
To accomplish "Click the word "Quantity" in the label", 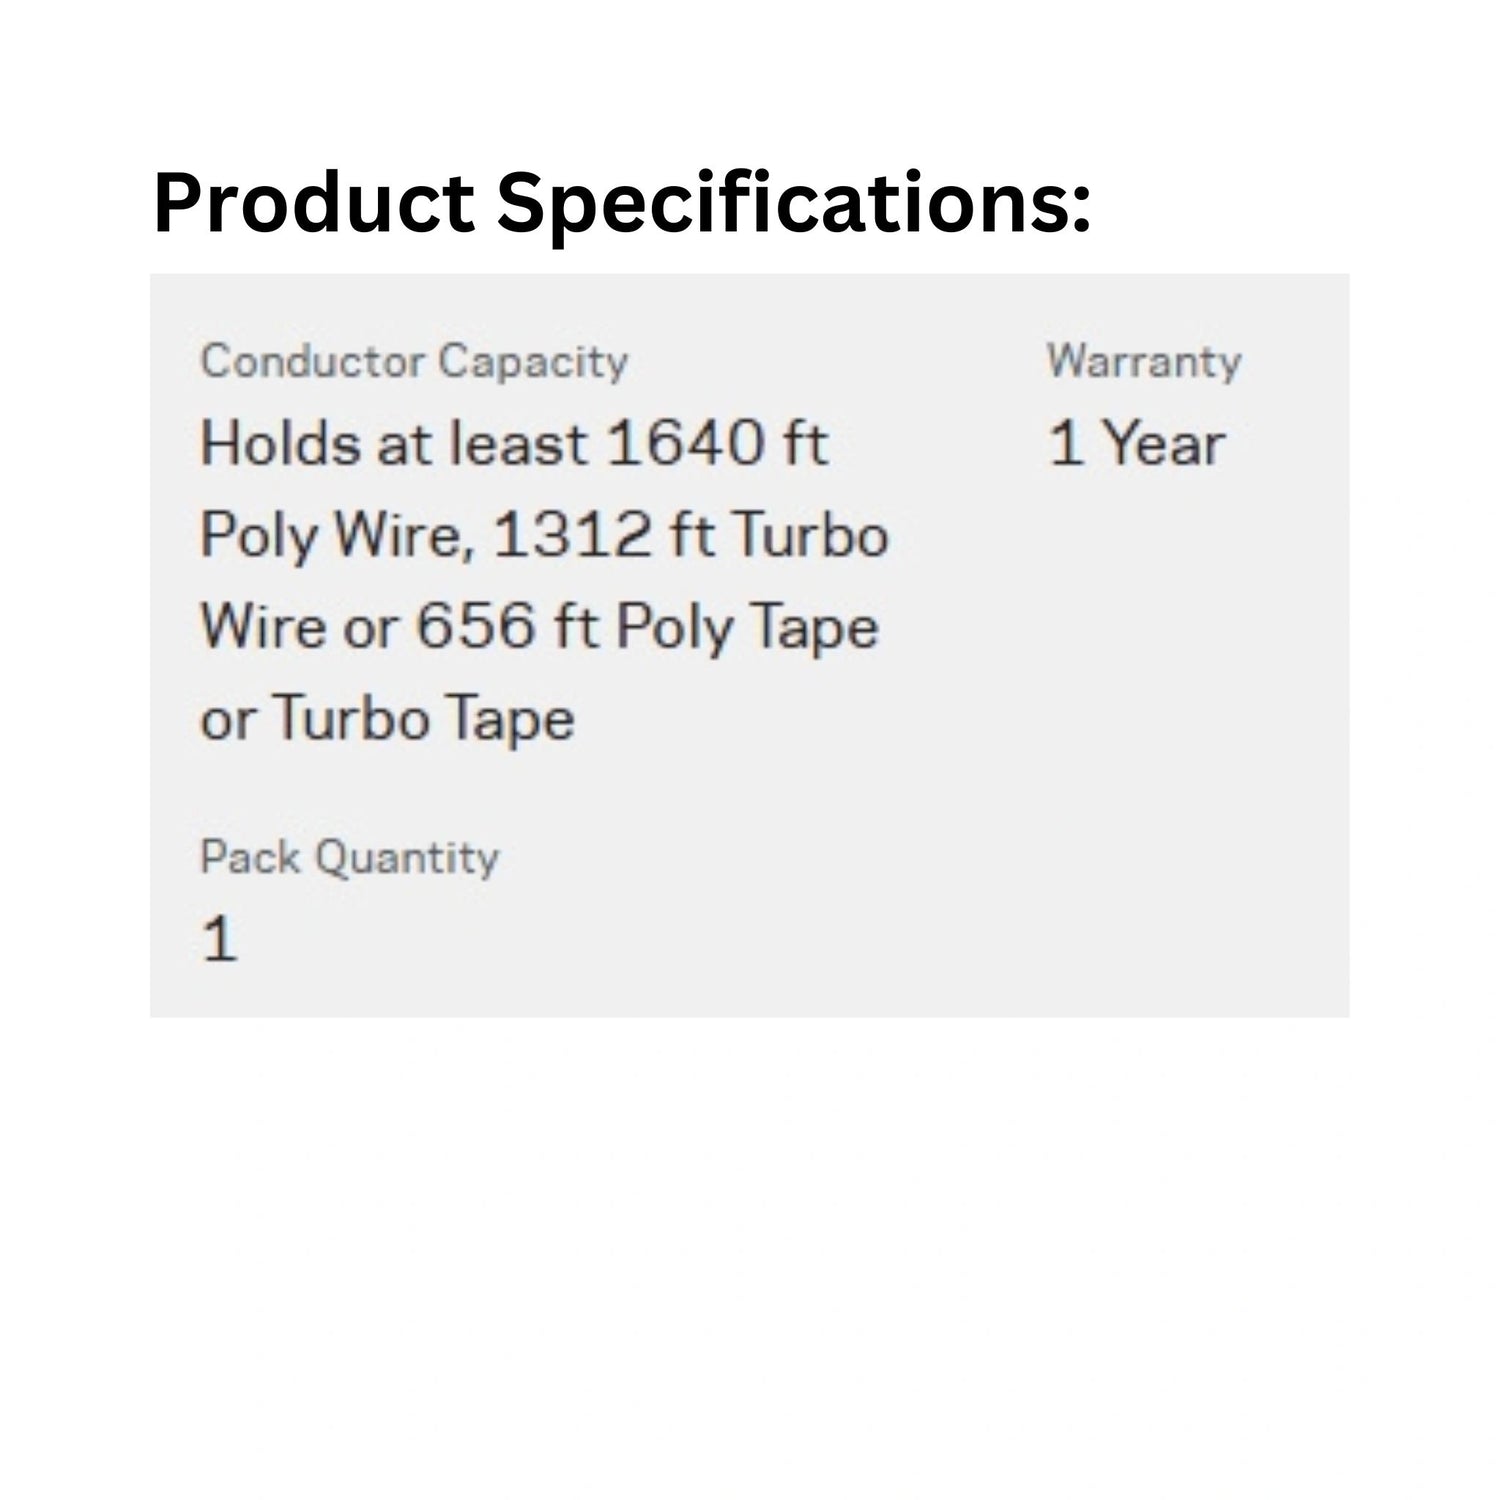I will click(x=409, y=859).
